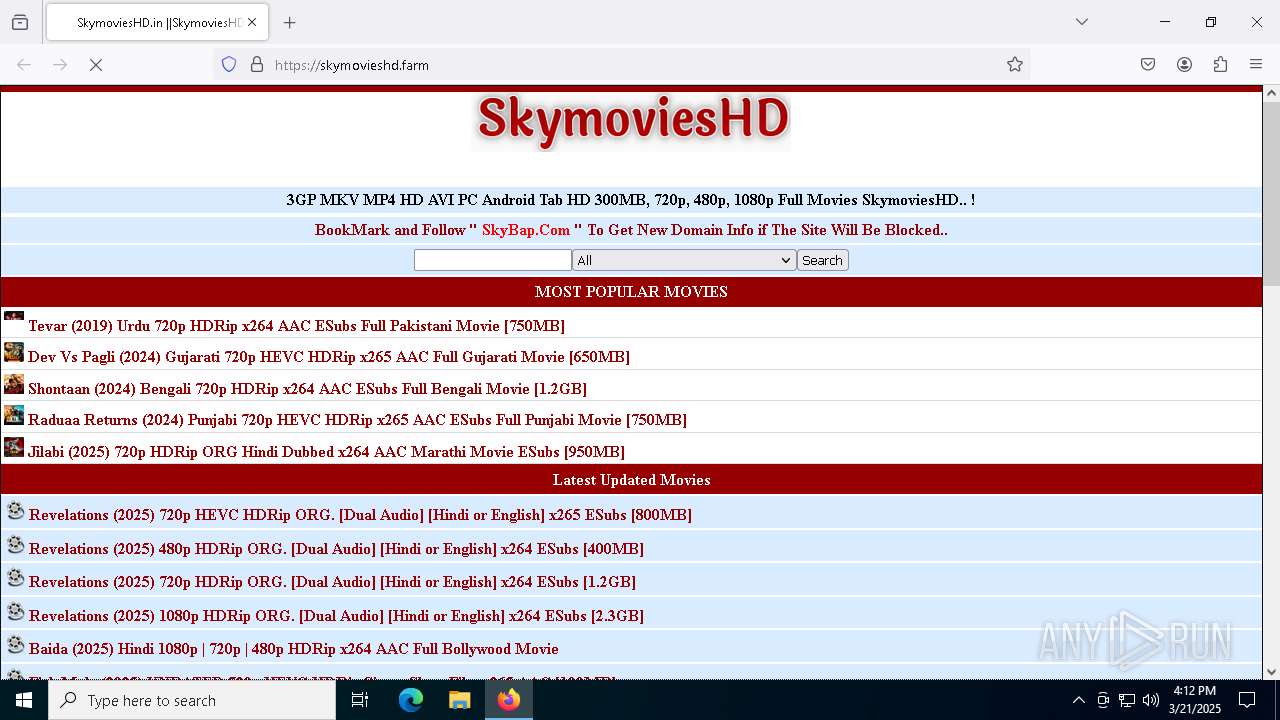Close the SkymoviesHD browser tab
Screen dimensions: 1280x720
pyautogui.click(x=253, y=22)
